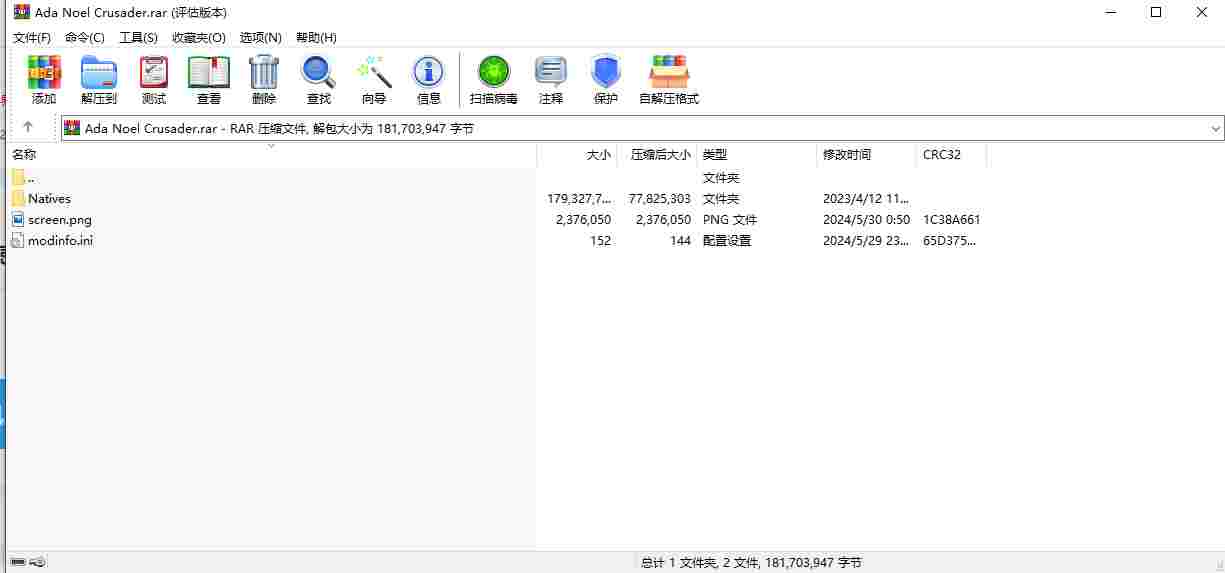Click the Natives folder icon
Image resolution: width=1225 pixels, height=573 pixels.
point(18,198)
